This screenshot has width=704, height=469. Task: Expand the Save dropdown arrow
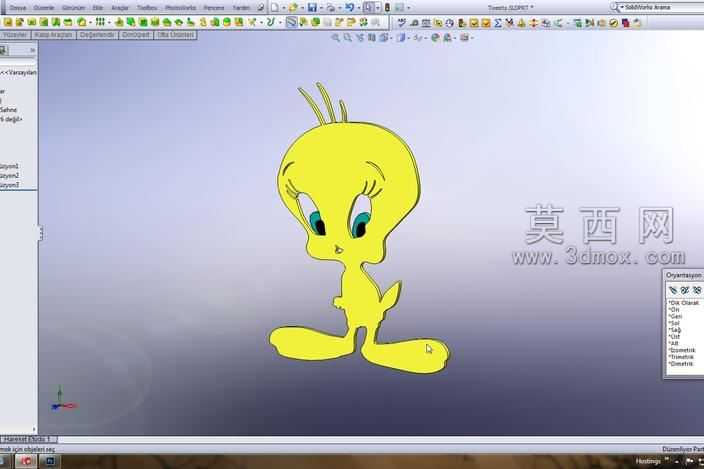pos(321,8)
